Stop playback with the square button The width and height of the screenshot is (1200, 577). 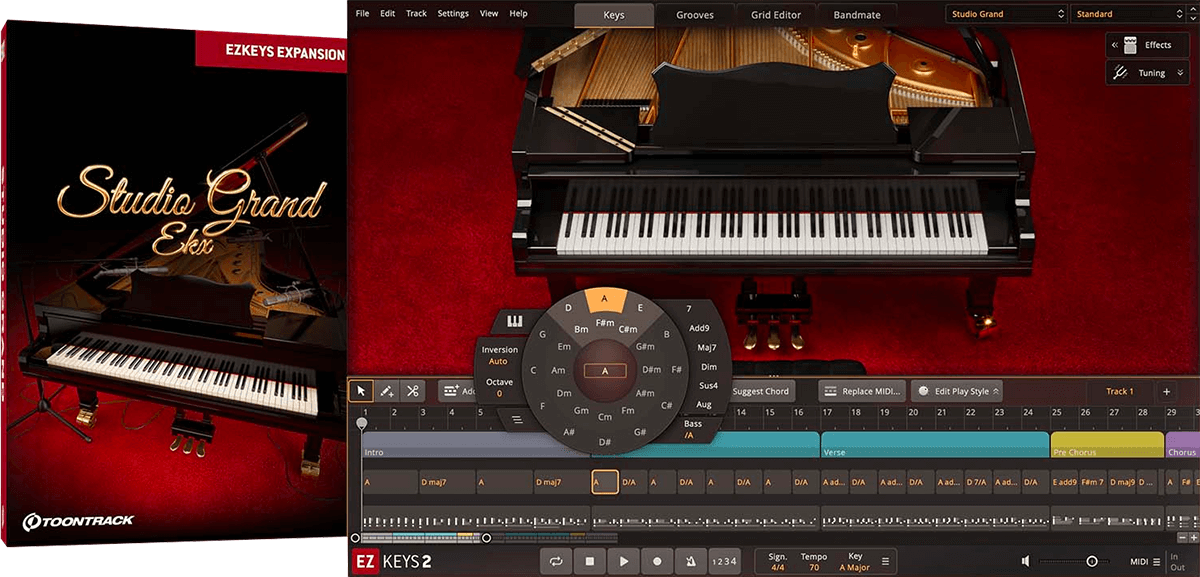pos(590,561)
